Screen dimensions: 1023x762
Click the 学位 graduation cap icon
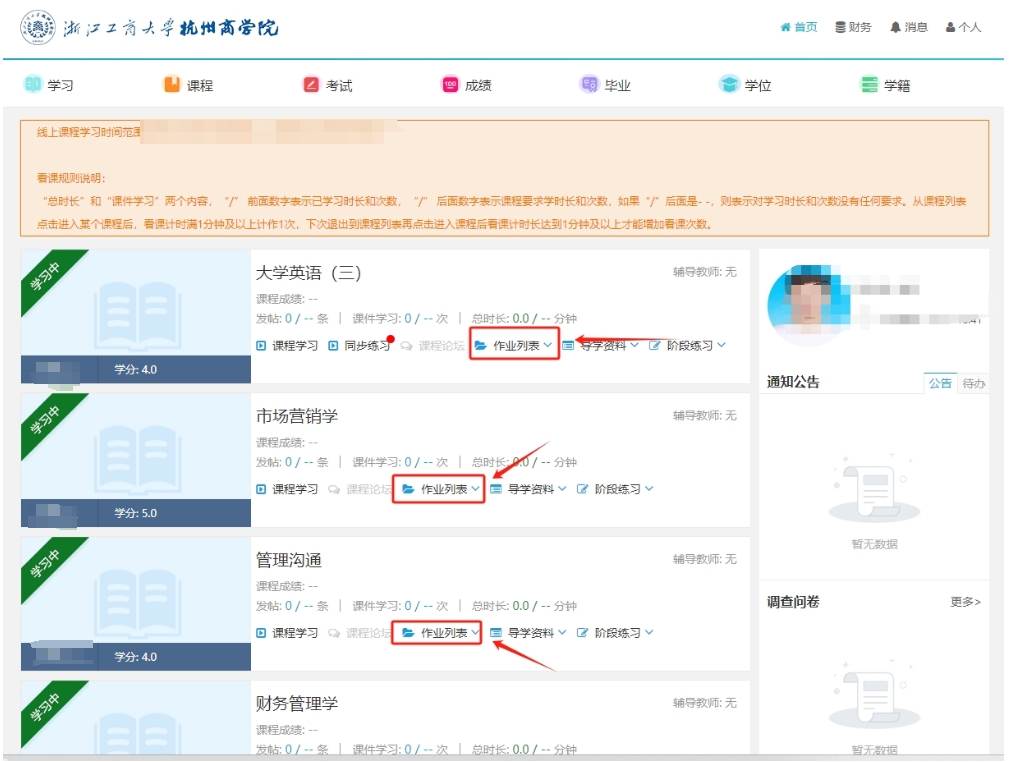(x=728, y=85)
